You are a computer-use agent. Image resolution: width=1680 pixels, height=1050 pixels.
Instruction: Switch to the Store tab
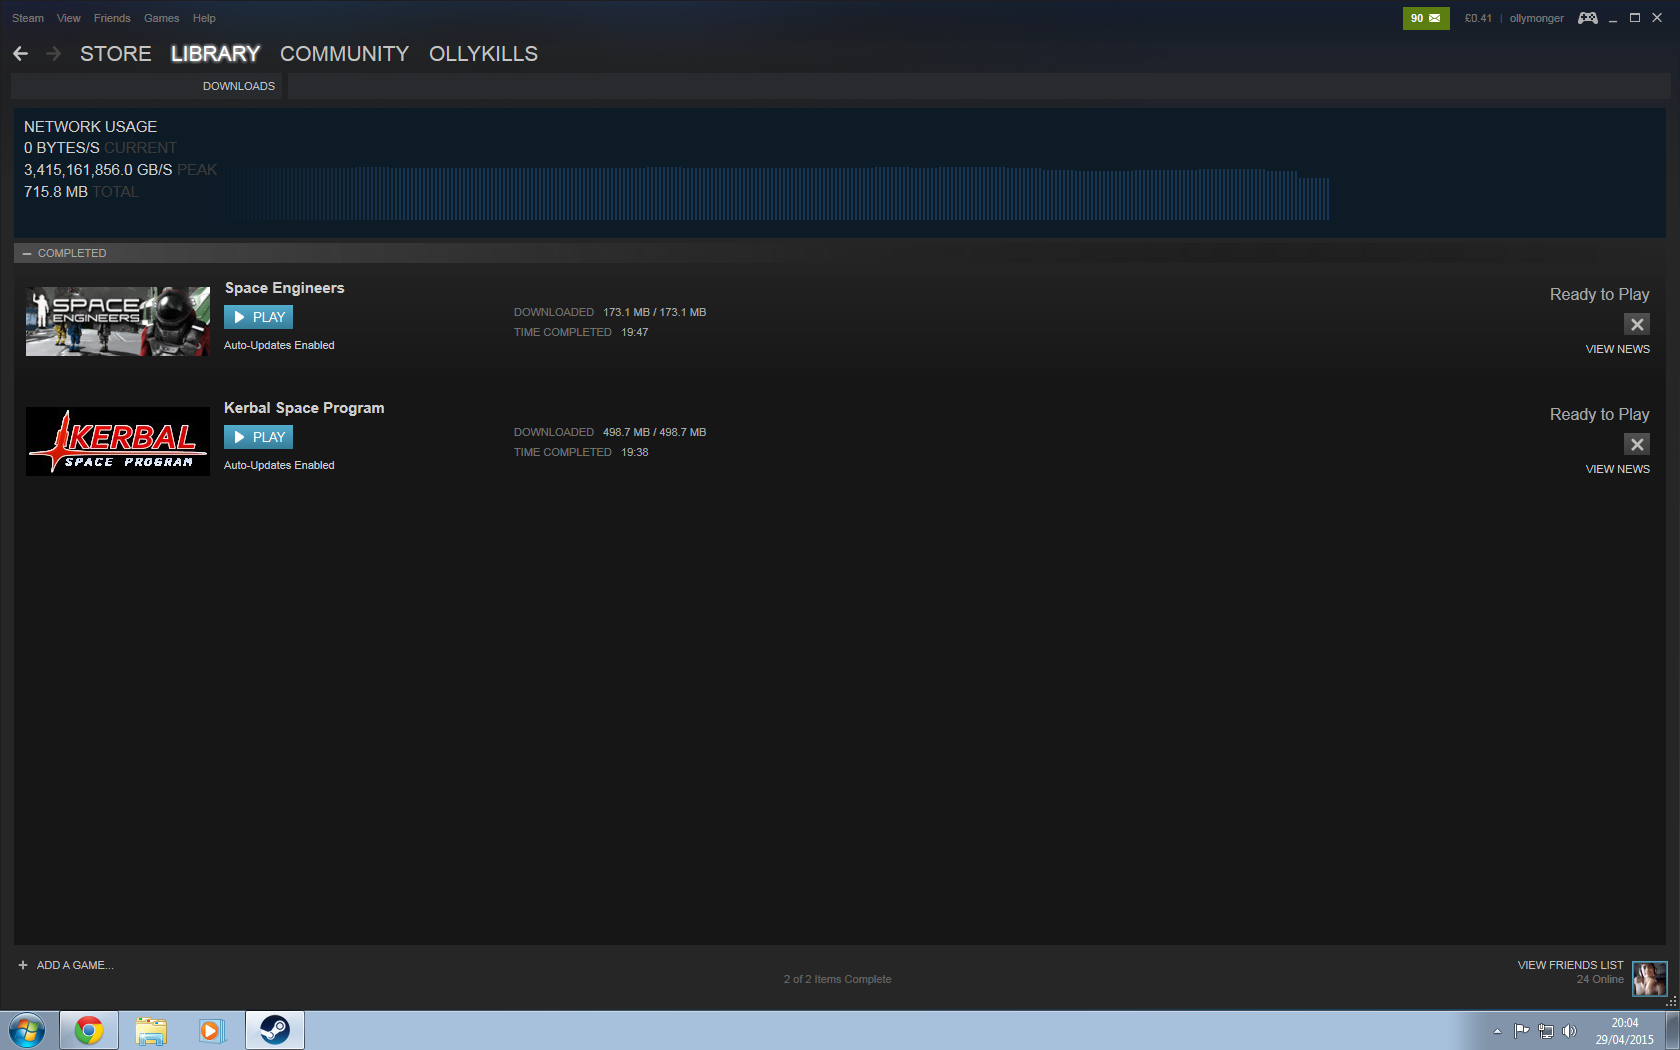(x=116, y=54)
